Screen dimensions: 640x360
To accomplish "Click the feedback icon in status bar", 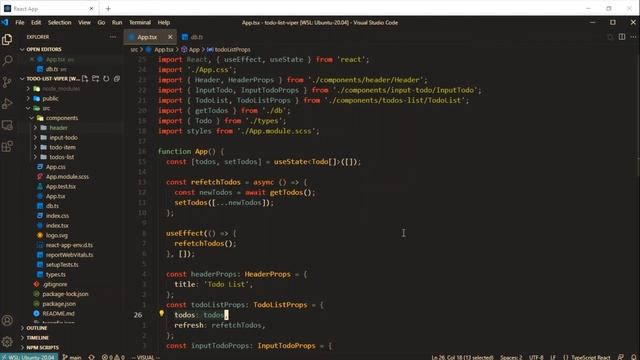I will 621,357.
